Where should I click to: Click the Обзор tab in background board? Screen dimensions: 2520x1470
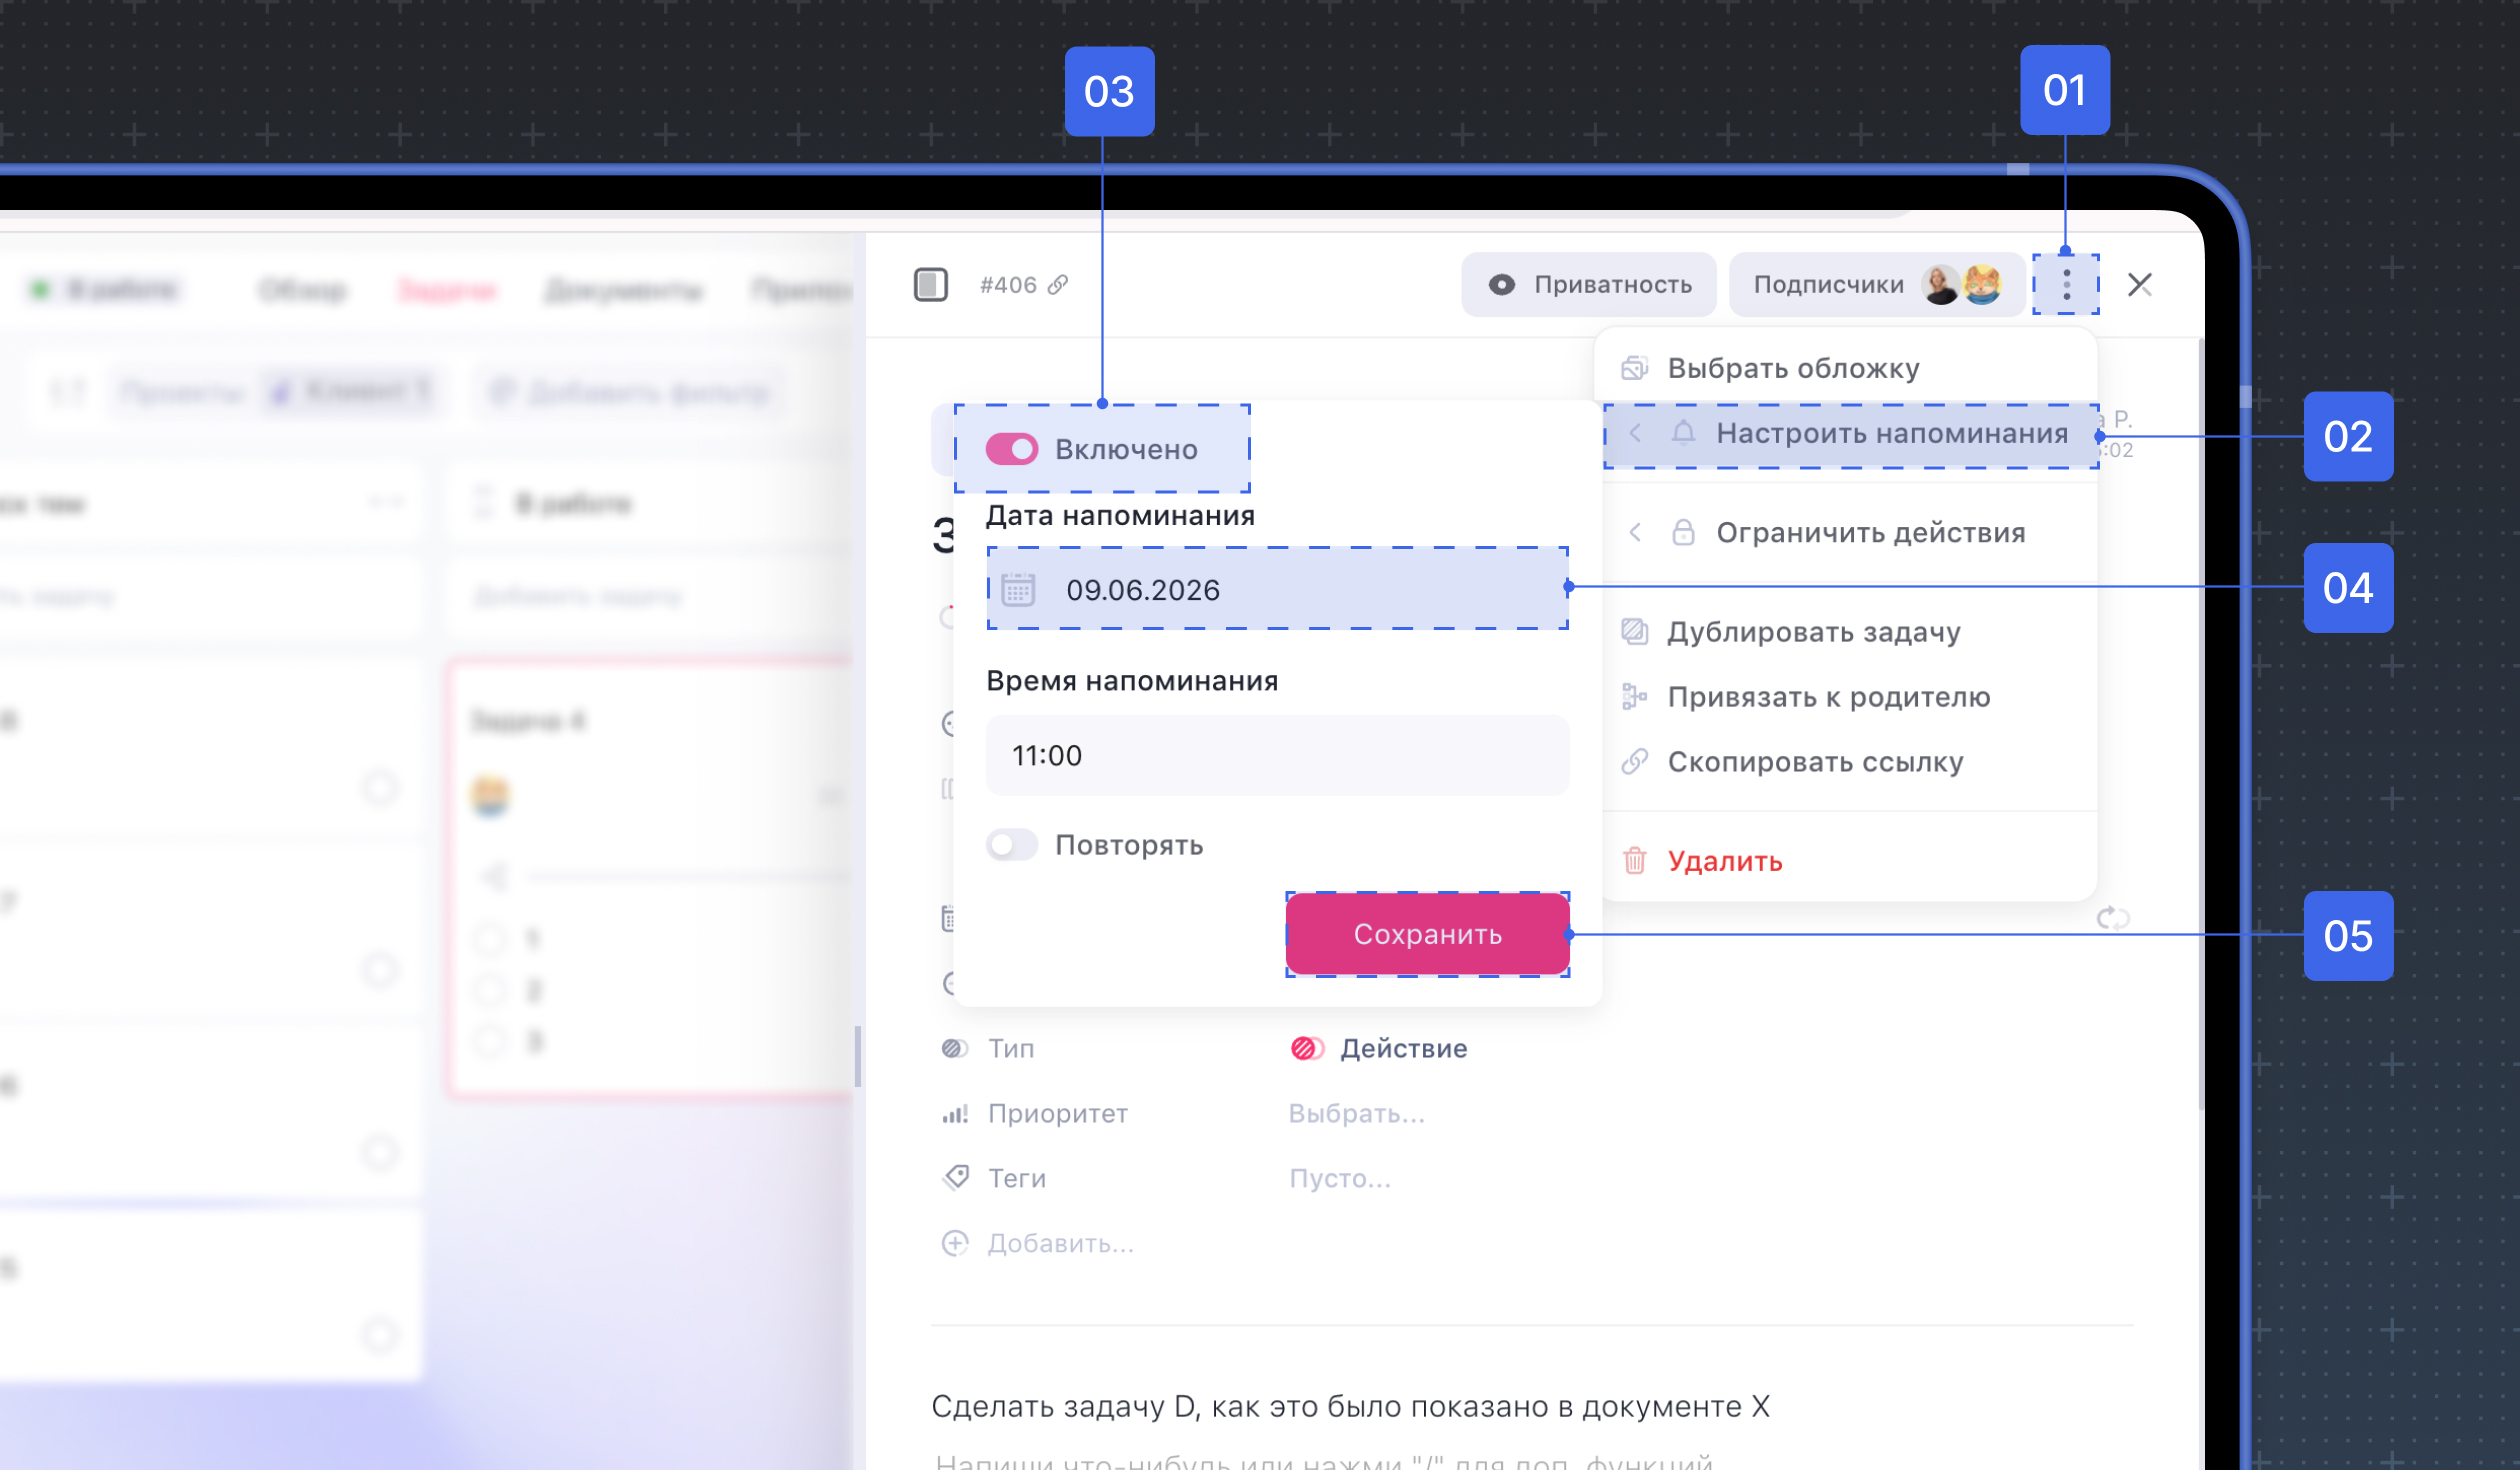(302, 290)
